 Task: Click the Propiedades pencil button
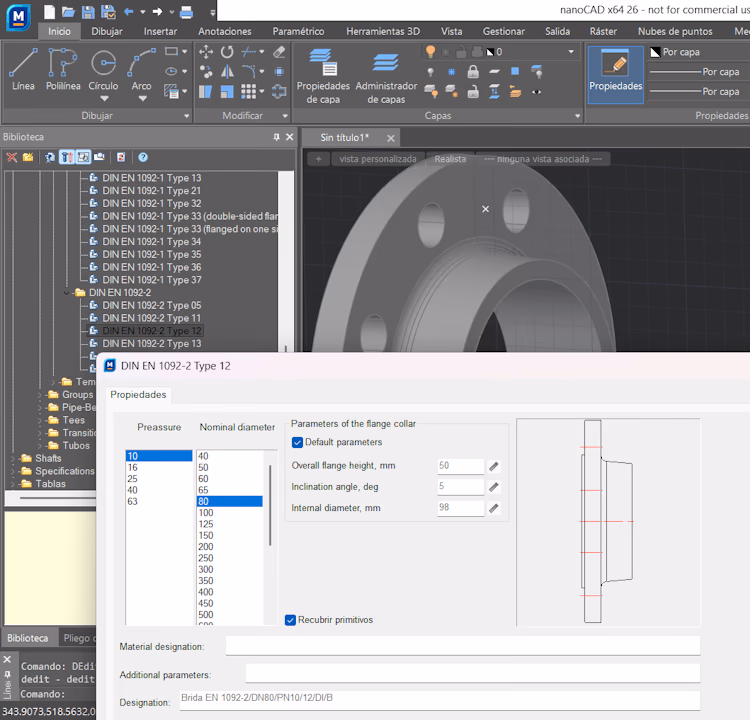point(615,74)
